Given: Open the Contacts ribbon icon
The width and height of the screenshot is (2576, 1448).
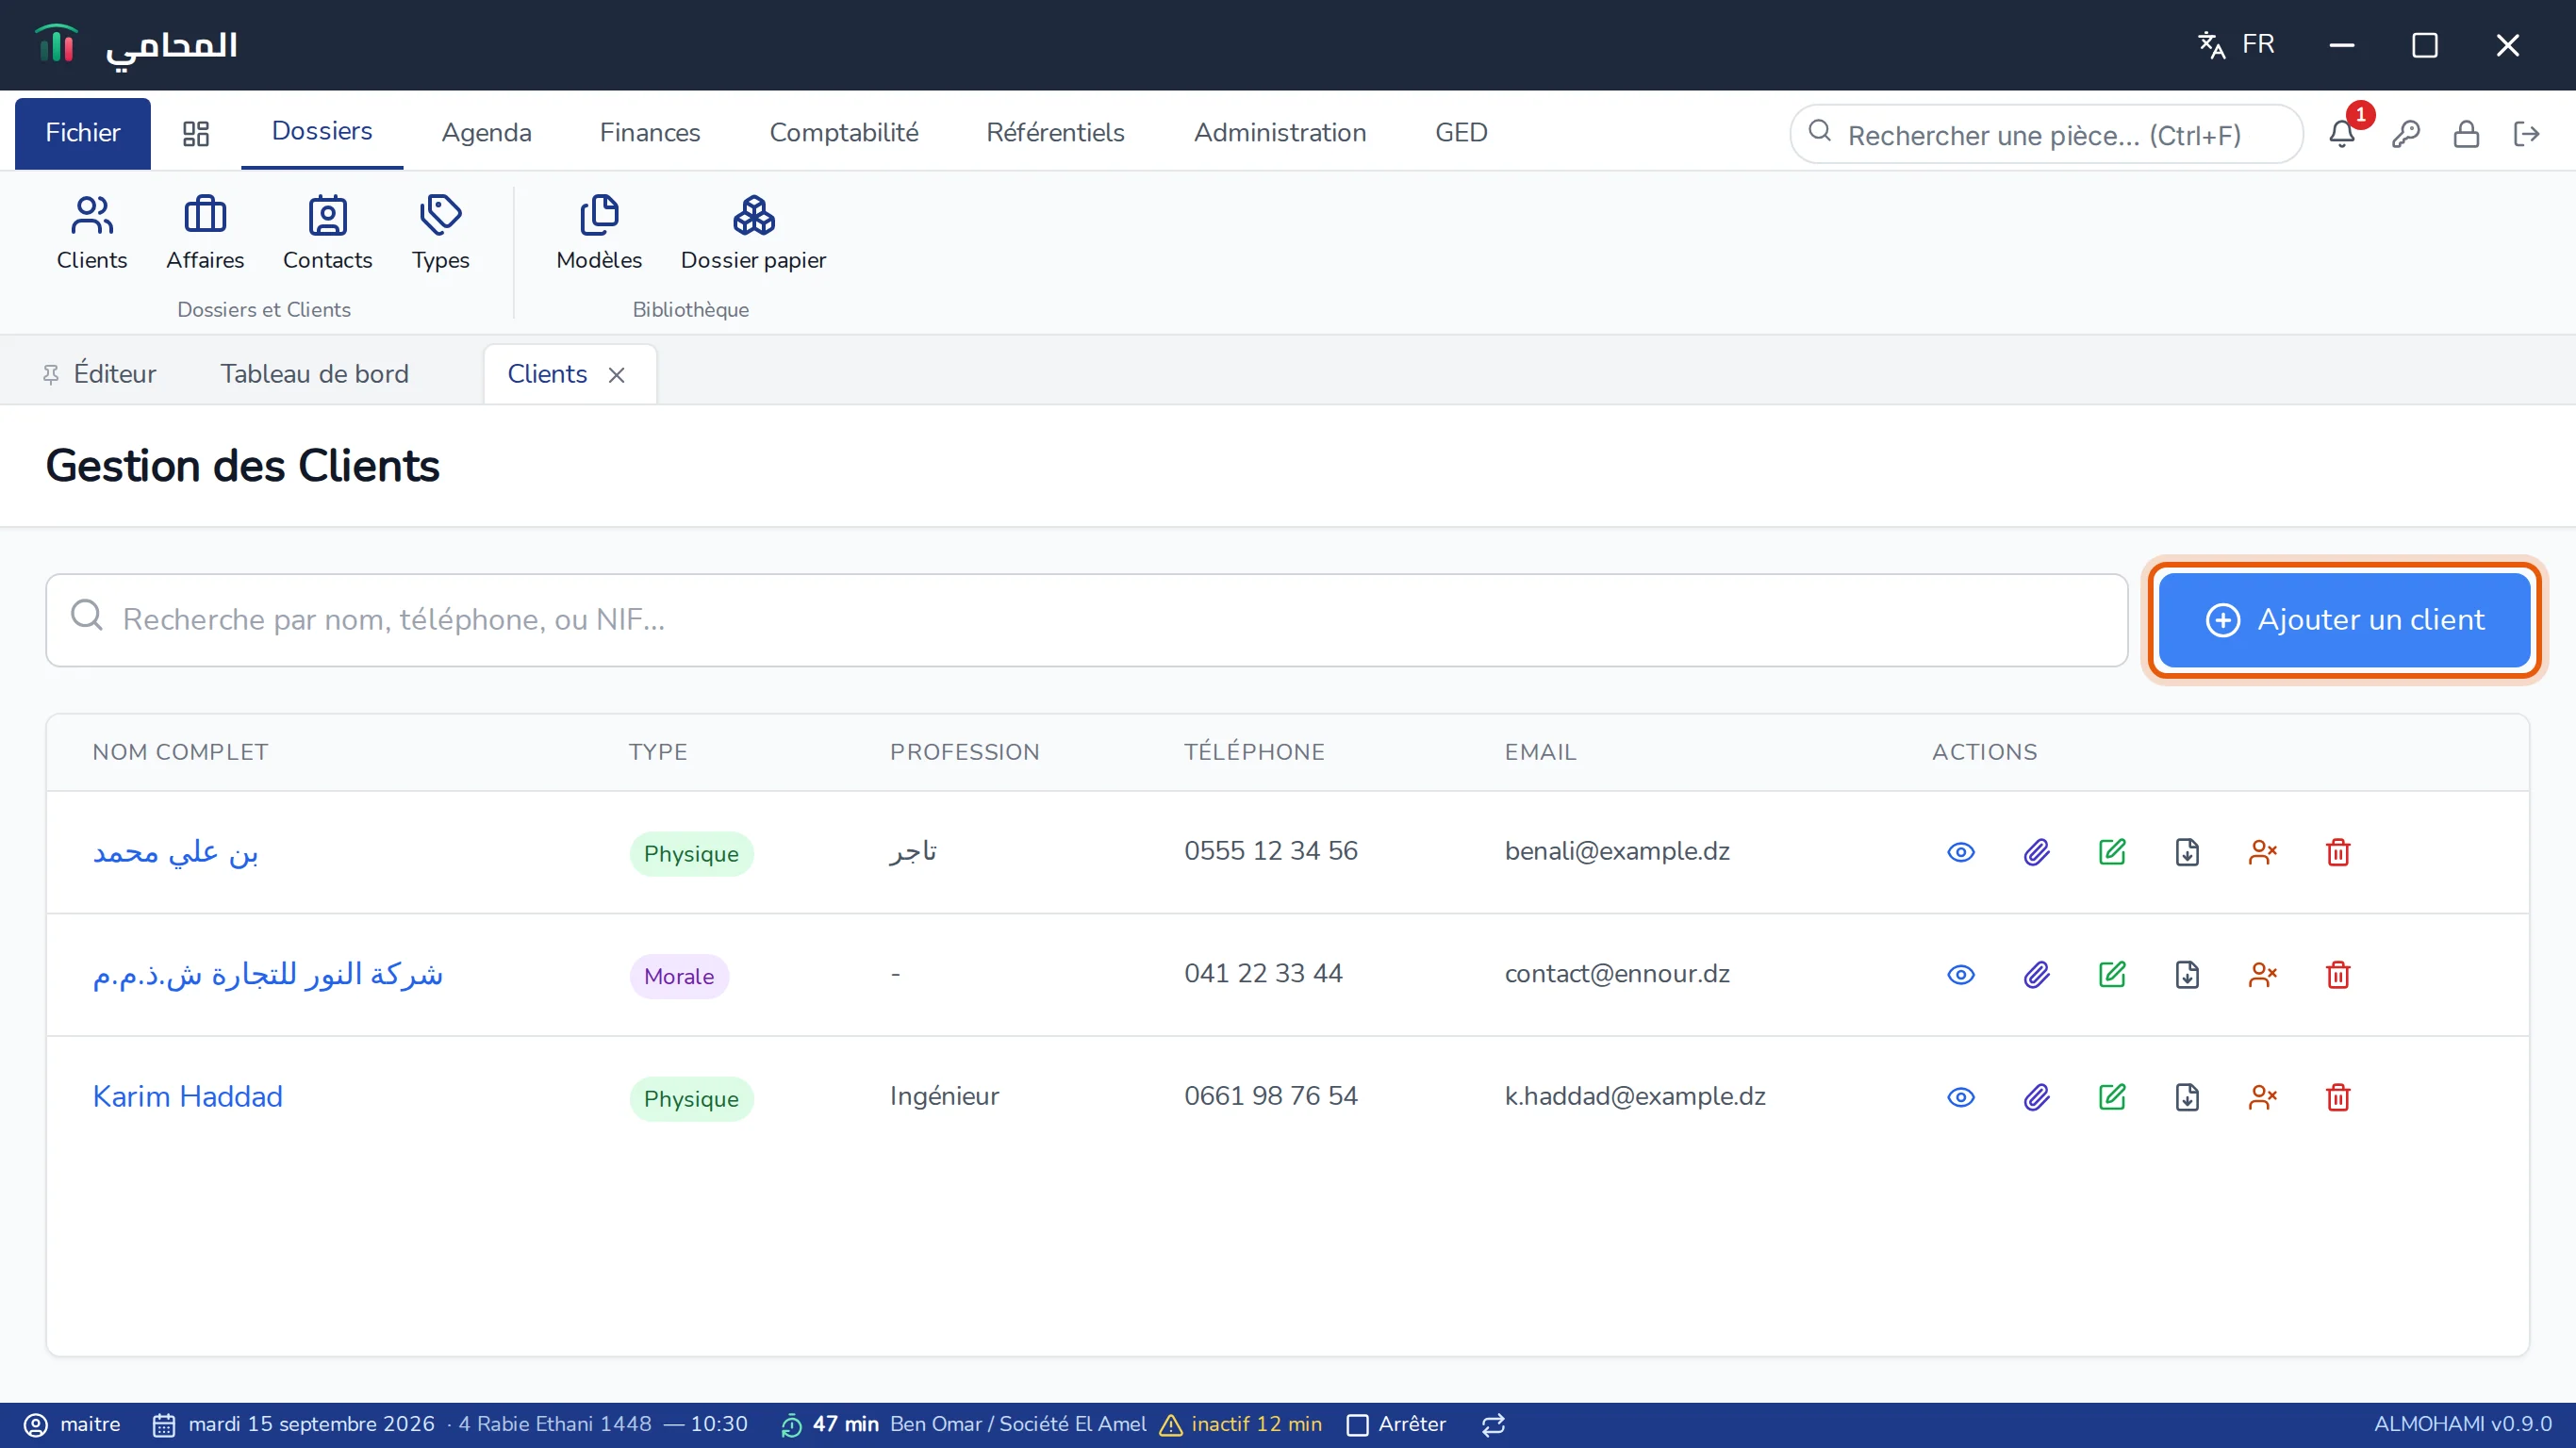Looking at the screenshot, I should (x=328, y=233).
